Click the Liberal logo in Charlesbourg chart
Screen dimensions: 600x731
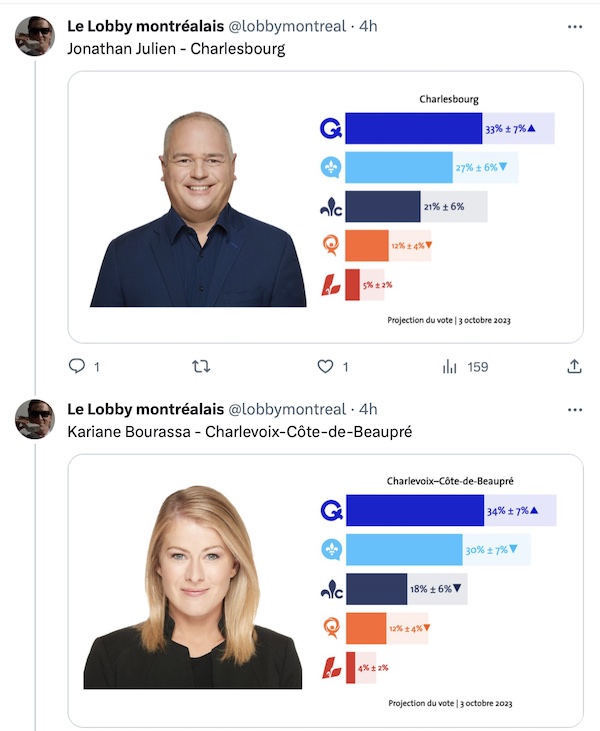(x=331, y=285)
